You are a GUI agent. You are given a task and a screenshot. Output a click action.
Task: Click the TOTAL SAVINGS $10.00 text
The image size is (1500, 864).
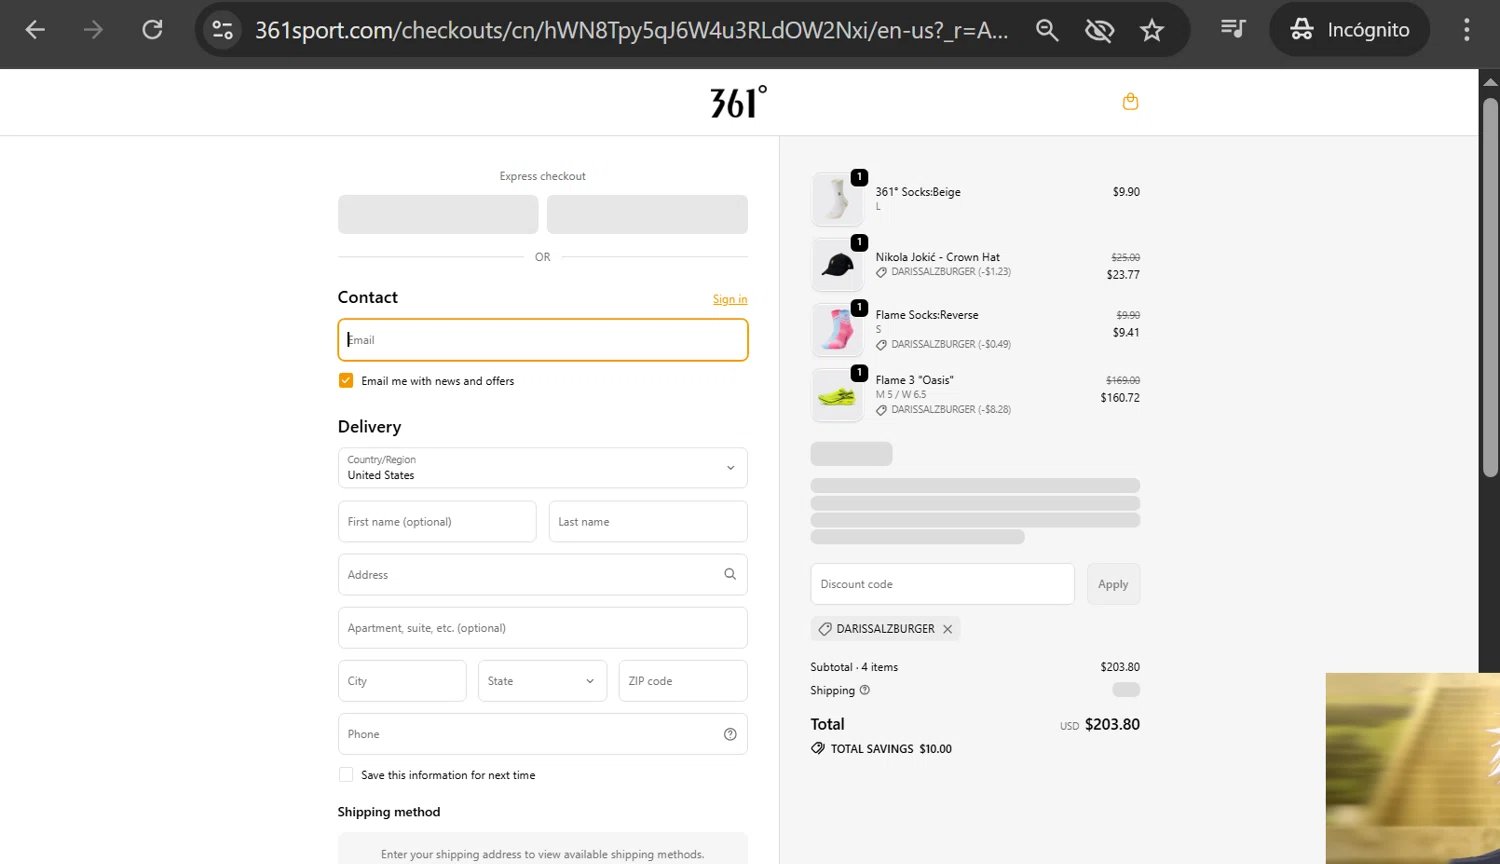click(891, 749)
